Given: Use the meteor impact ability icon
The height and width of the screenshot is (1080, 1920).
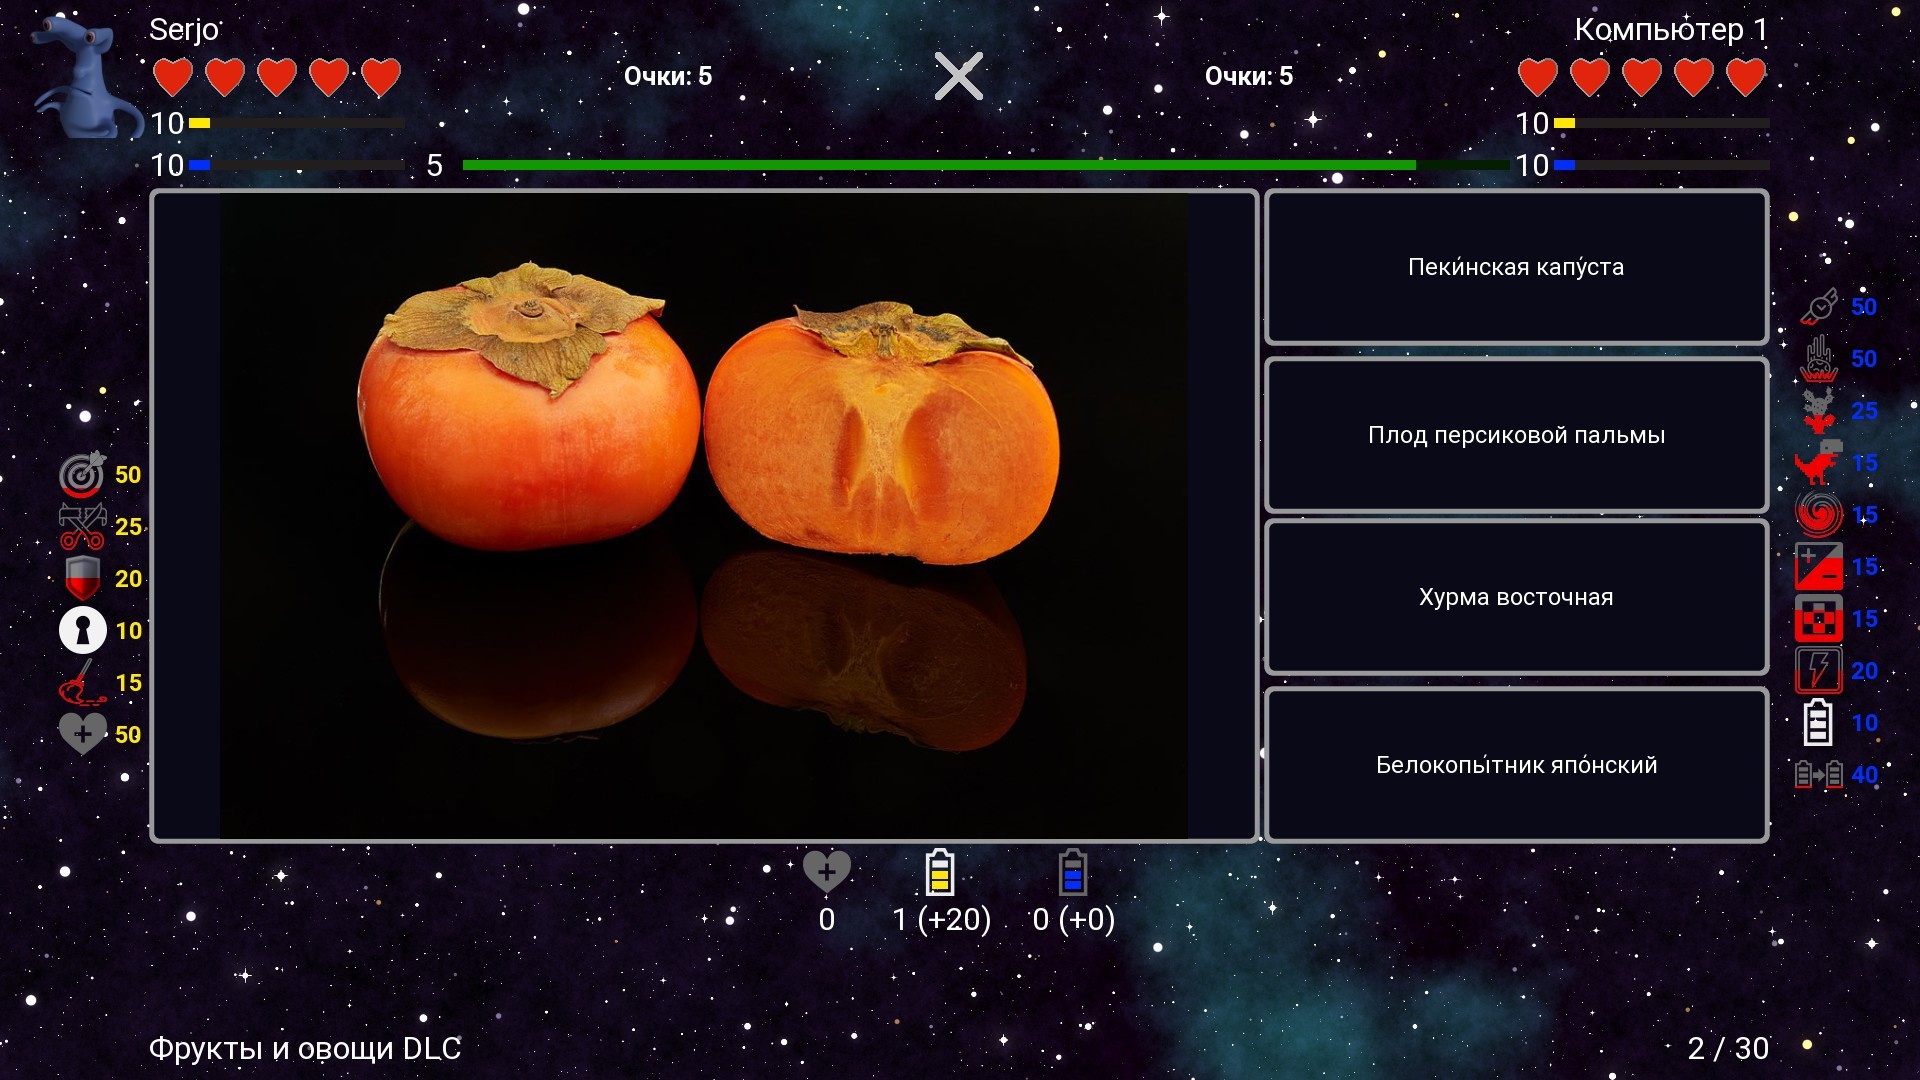Looking at the screenshot, I should tap(1819, 359).
